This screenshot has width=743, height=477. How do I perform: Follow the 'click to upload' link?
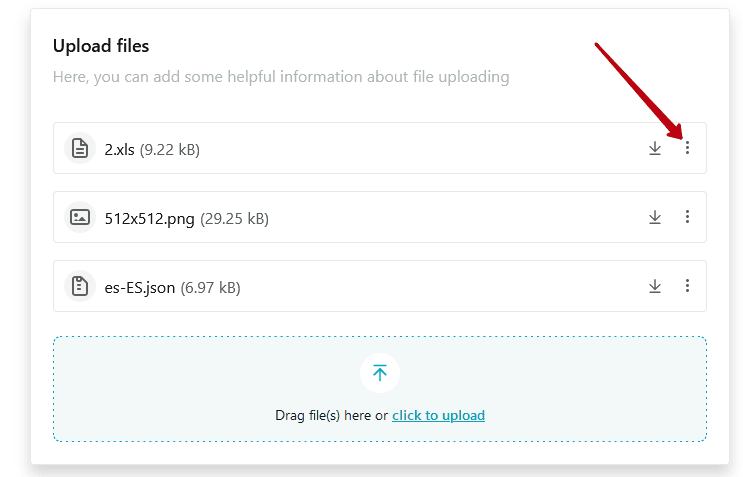click(x=438, y=415)
